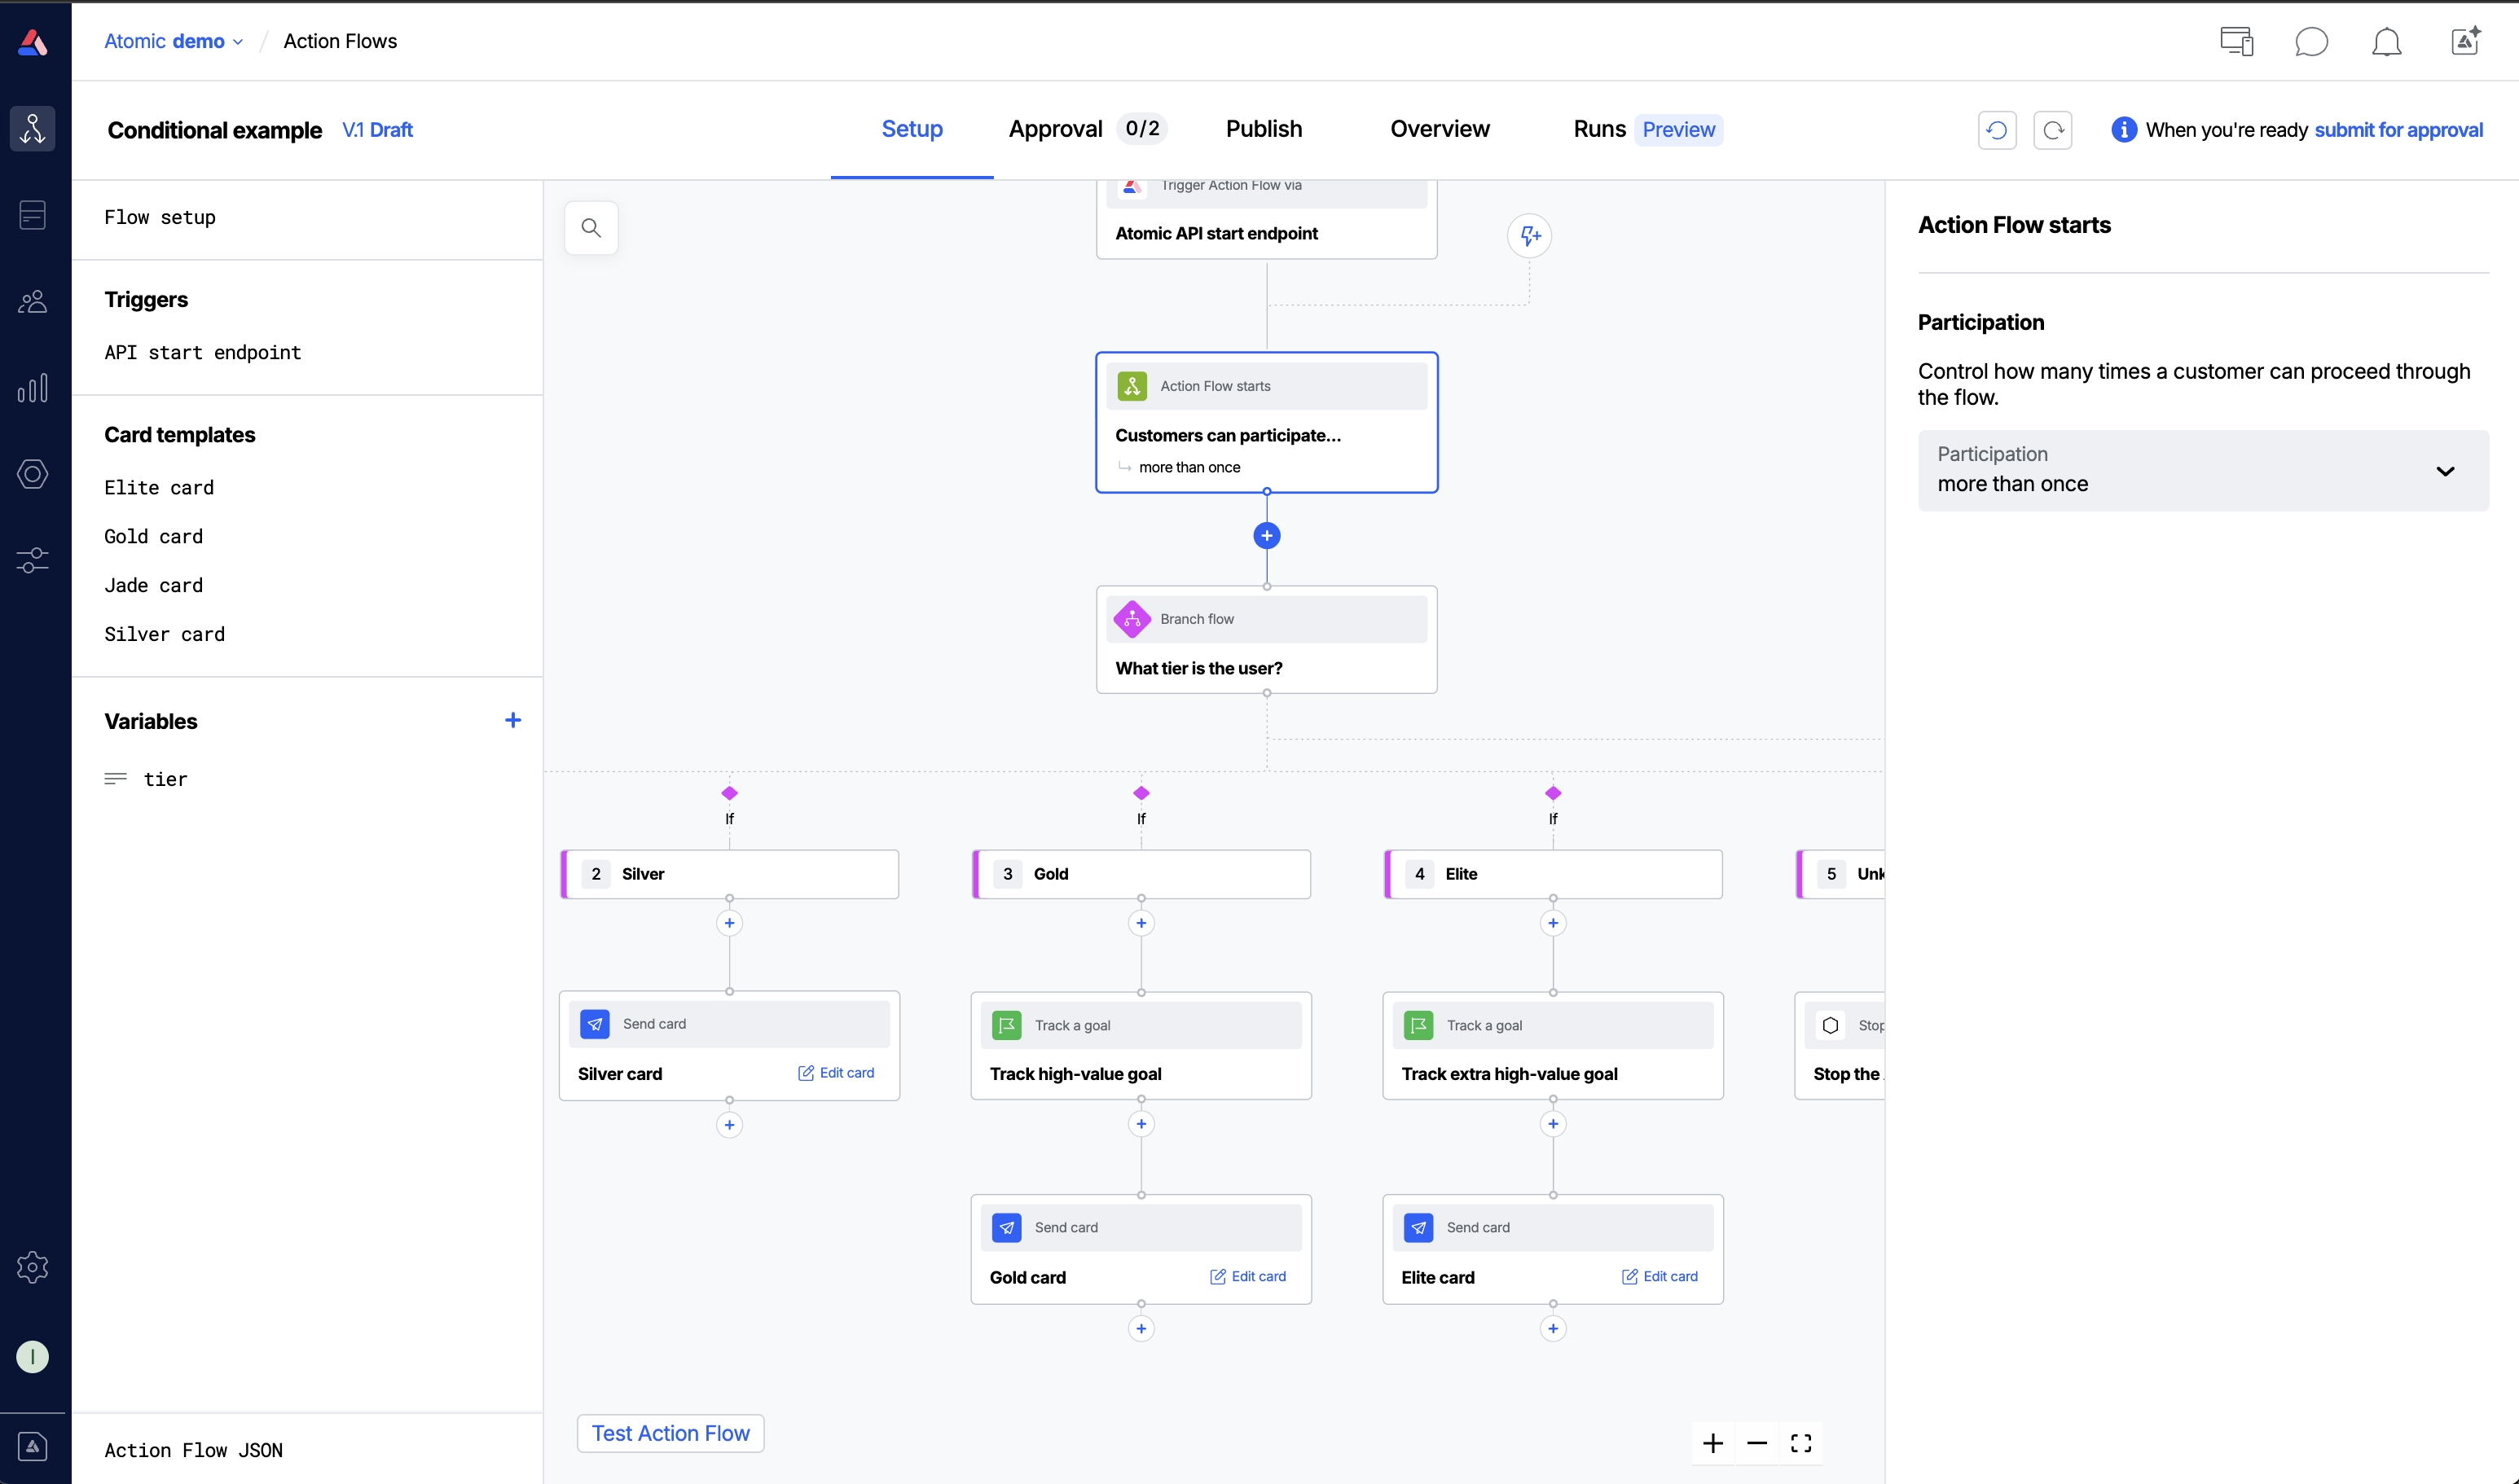Click the undo arrow icon
The image size is (2519, 1484).
(1996, 130)
